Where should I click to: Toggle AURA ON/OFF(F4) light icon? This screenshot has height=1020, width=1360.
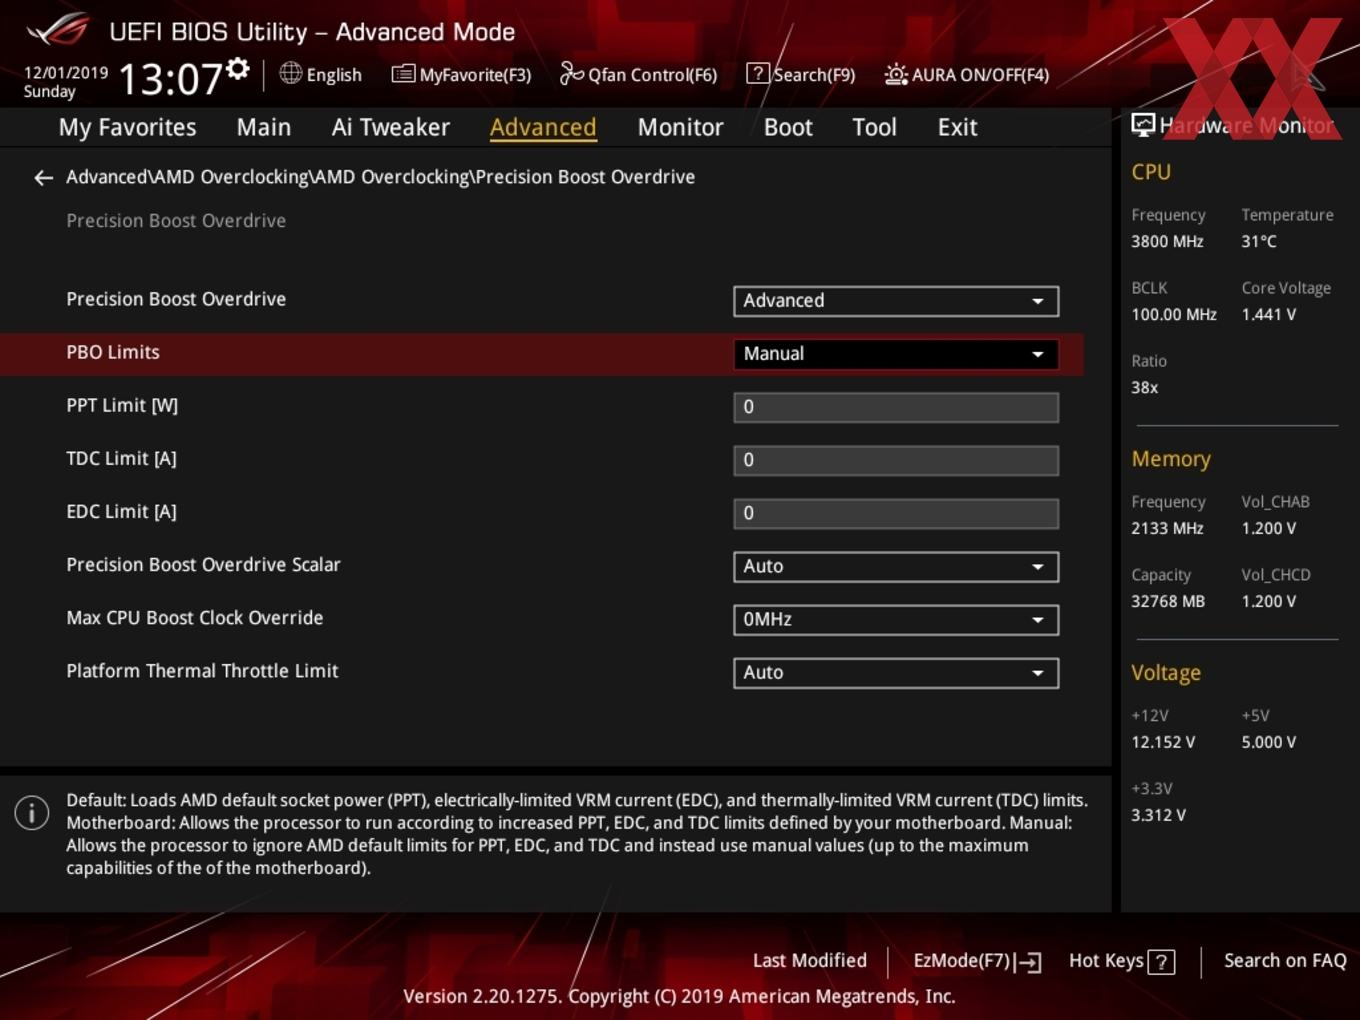point(896,74)
